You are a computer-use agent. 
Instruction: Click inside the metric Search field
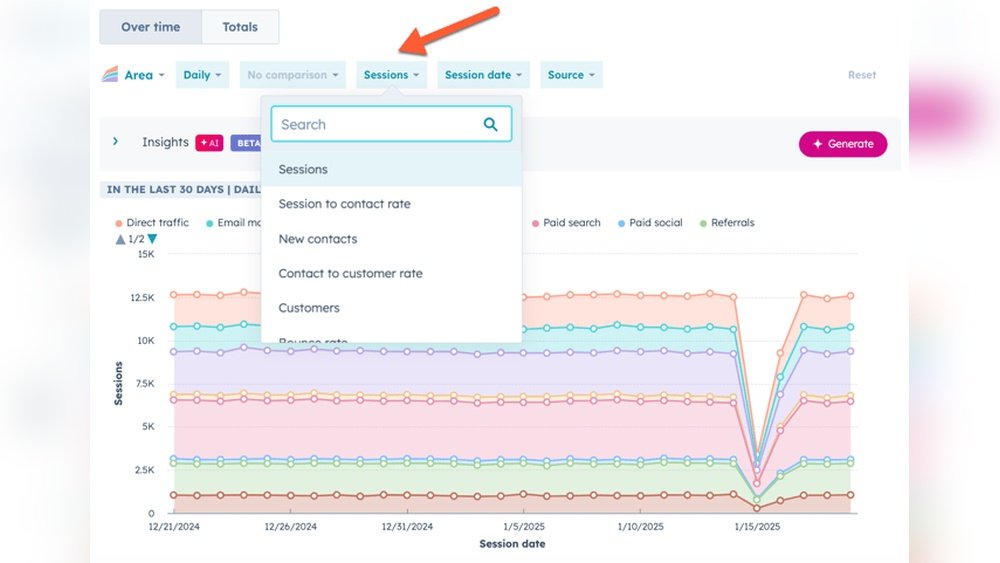pos(375,124)
